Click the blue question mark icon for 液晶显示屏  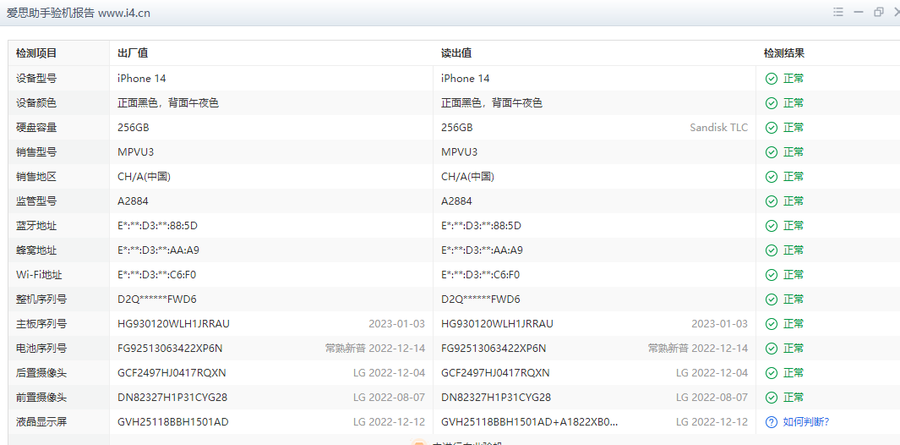point(771,422)
